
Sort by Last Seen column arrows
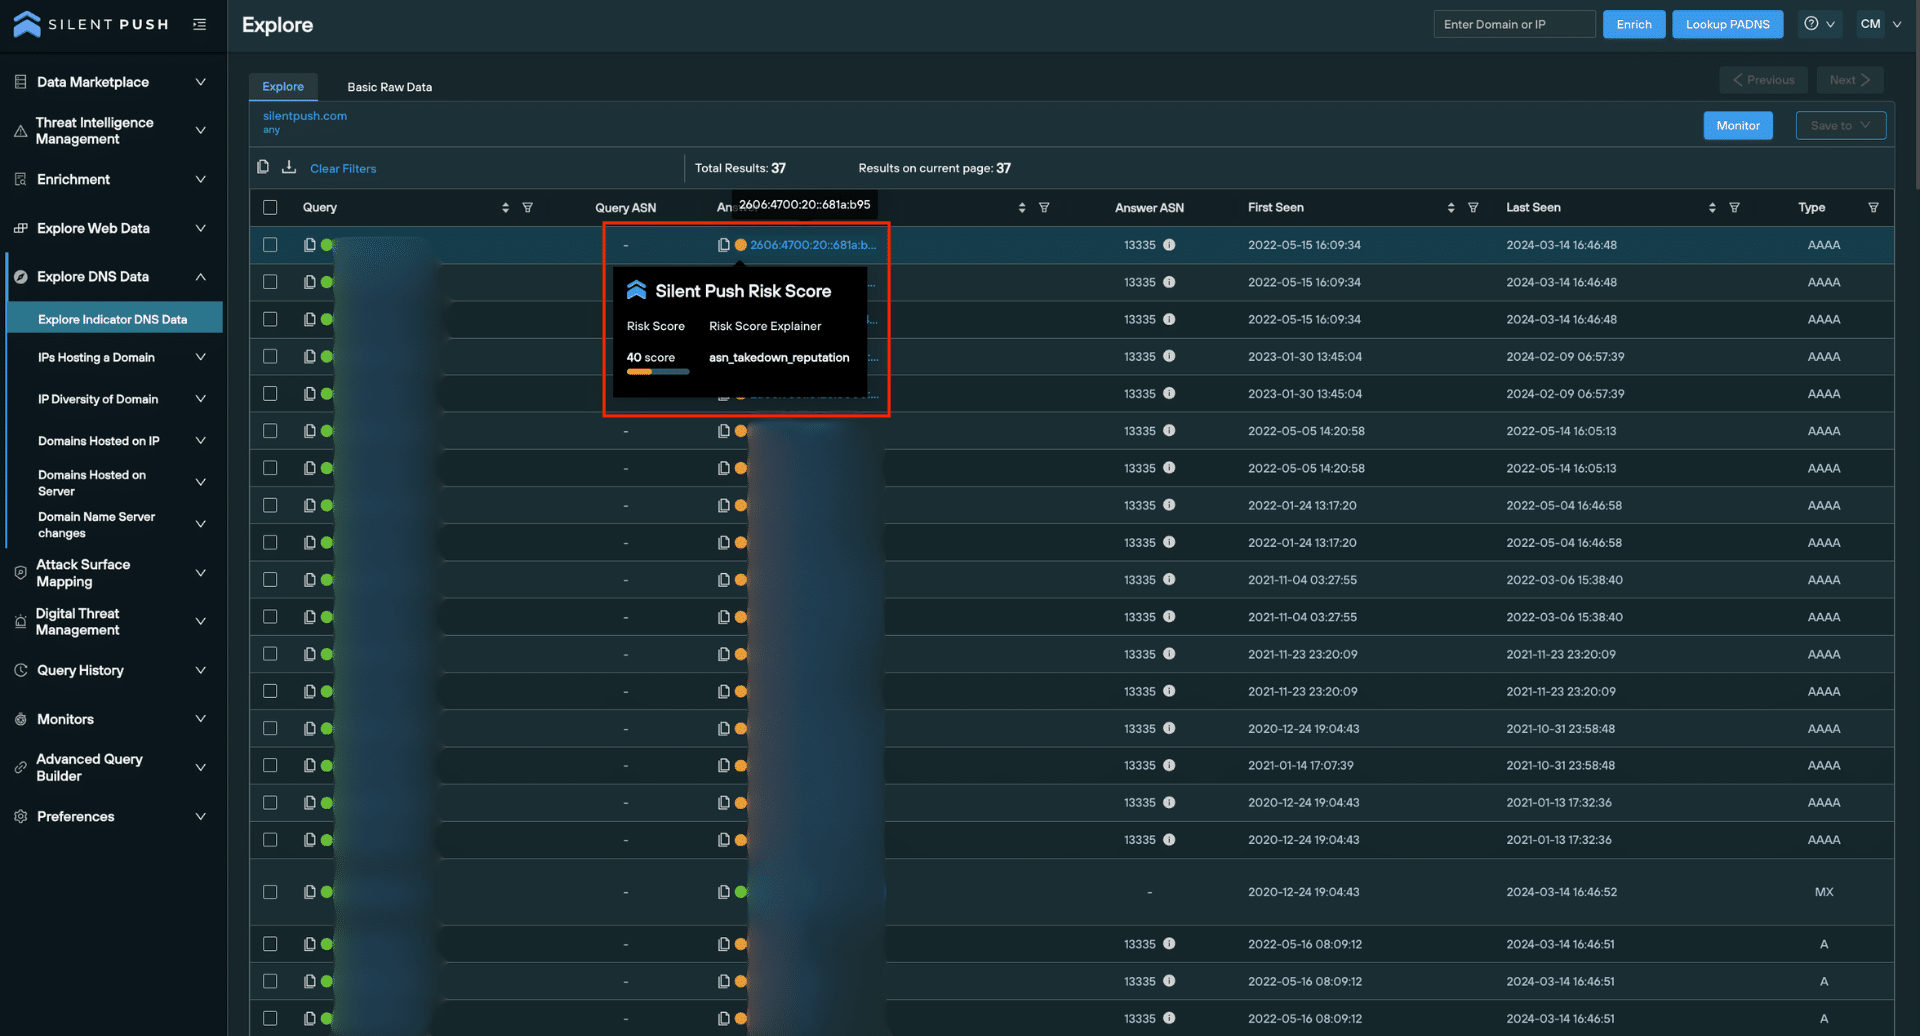point(1712,208)
